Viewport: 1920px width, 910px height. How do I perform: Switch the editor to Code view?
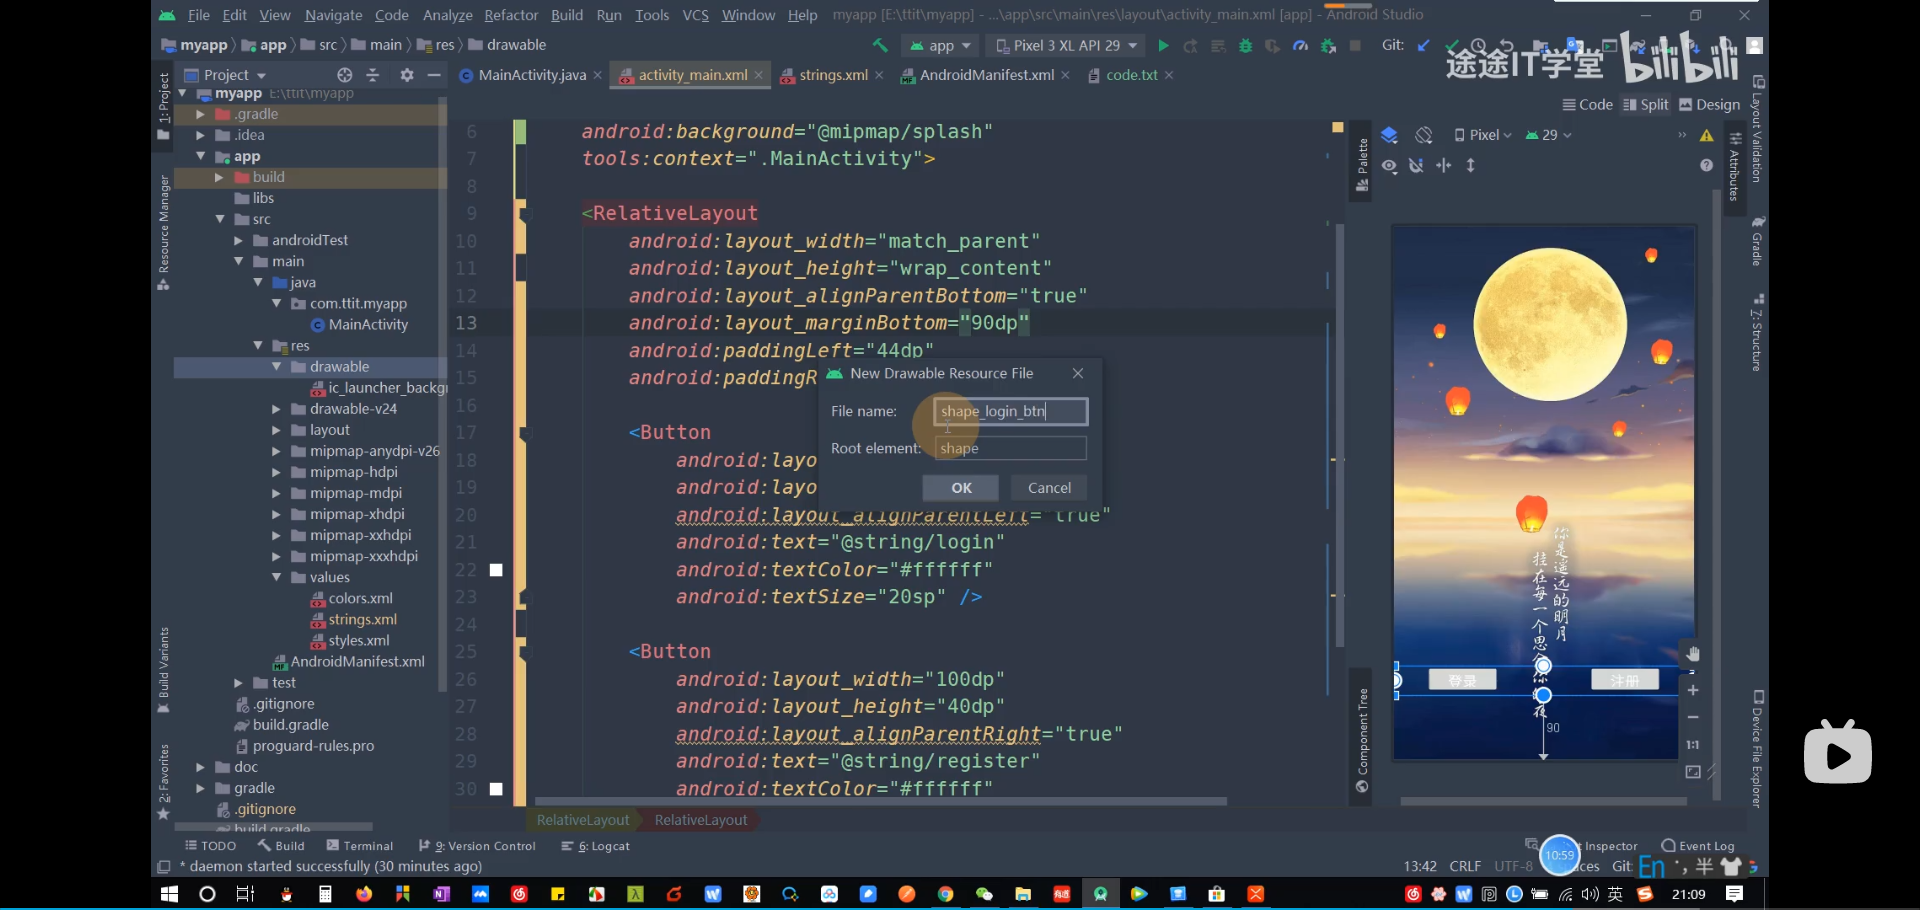1587,105
